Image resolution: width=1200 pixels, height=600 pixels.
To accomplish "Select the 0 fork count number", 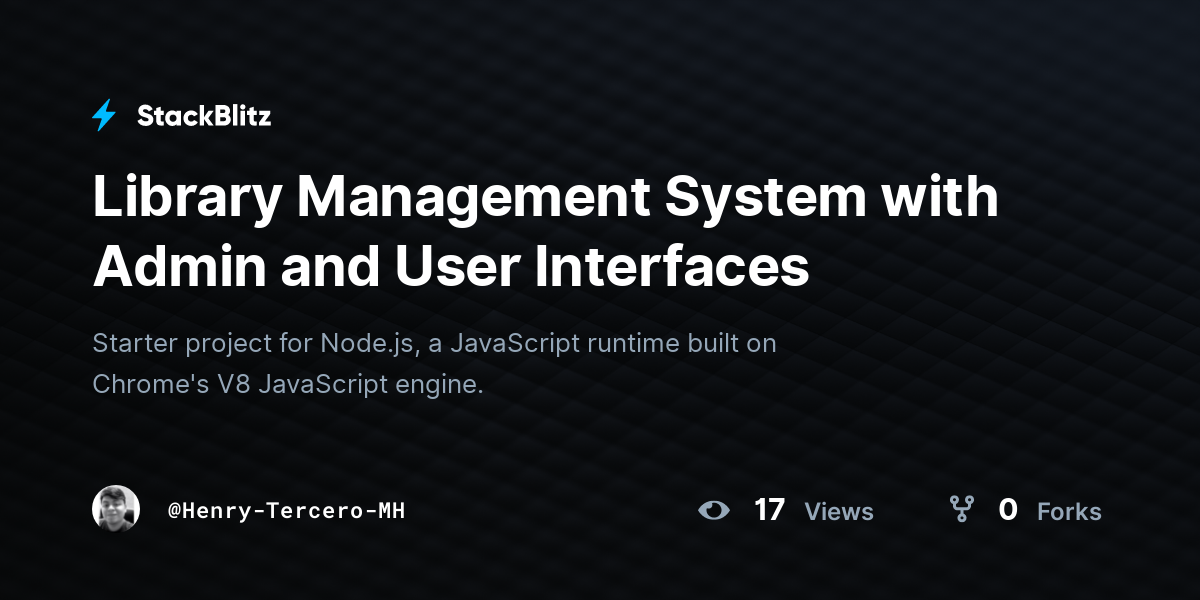I will pos(1008,510).
